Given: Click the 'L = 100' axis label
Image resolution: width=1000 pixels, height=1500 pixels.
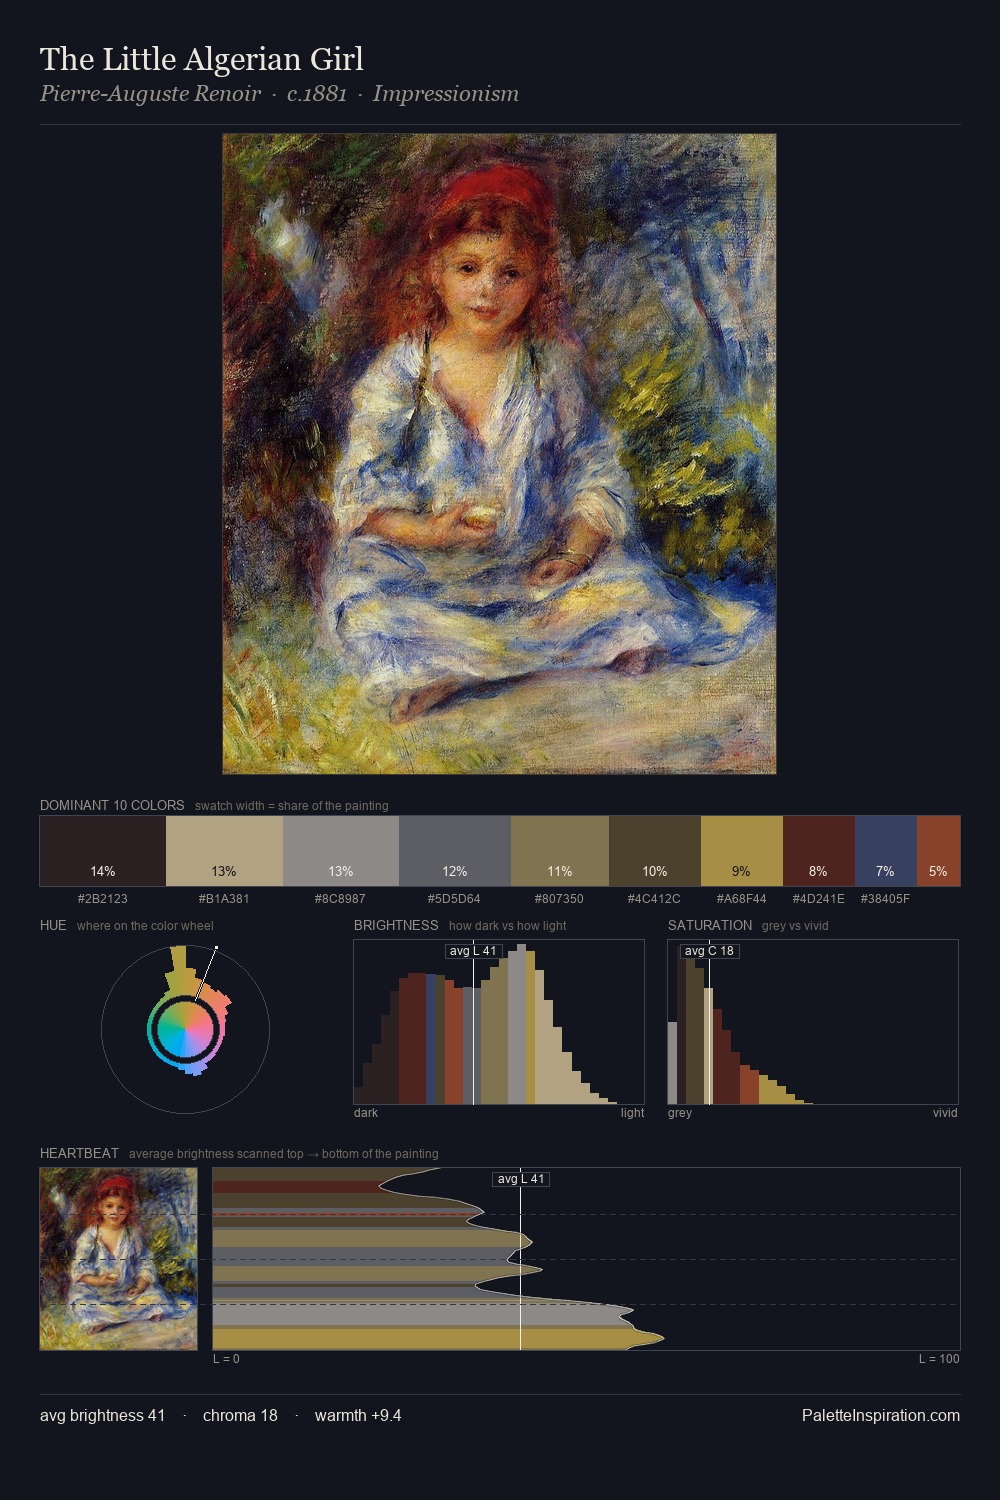Looking at the screenshot, I should pos(939,1358).
